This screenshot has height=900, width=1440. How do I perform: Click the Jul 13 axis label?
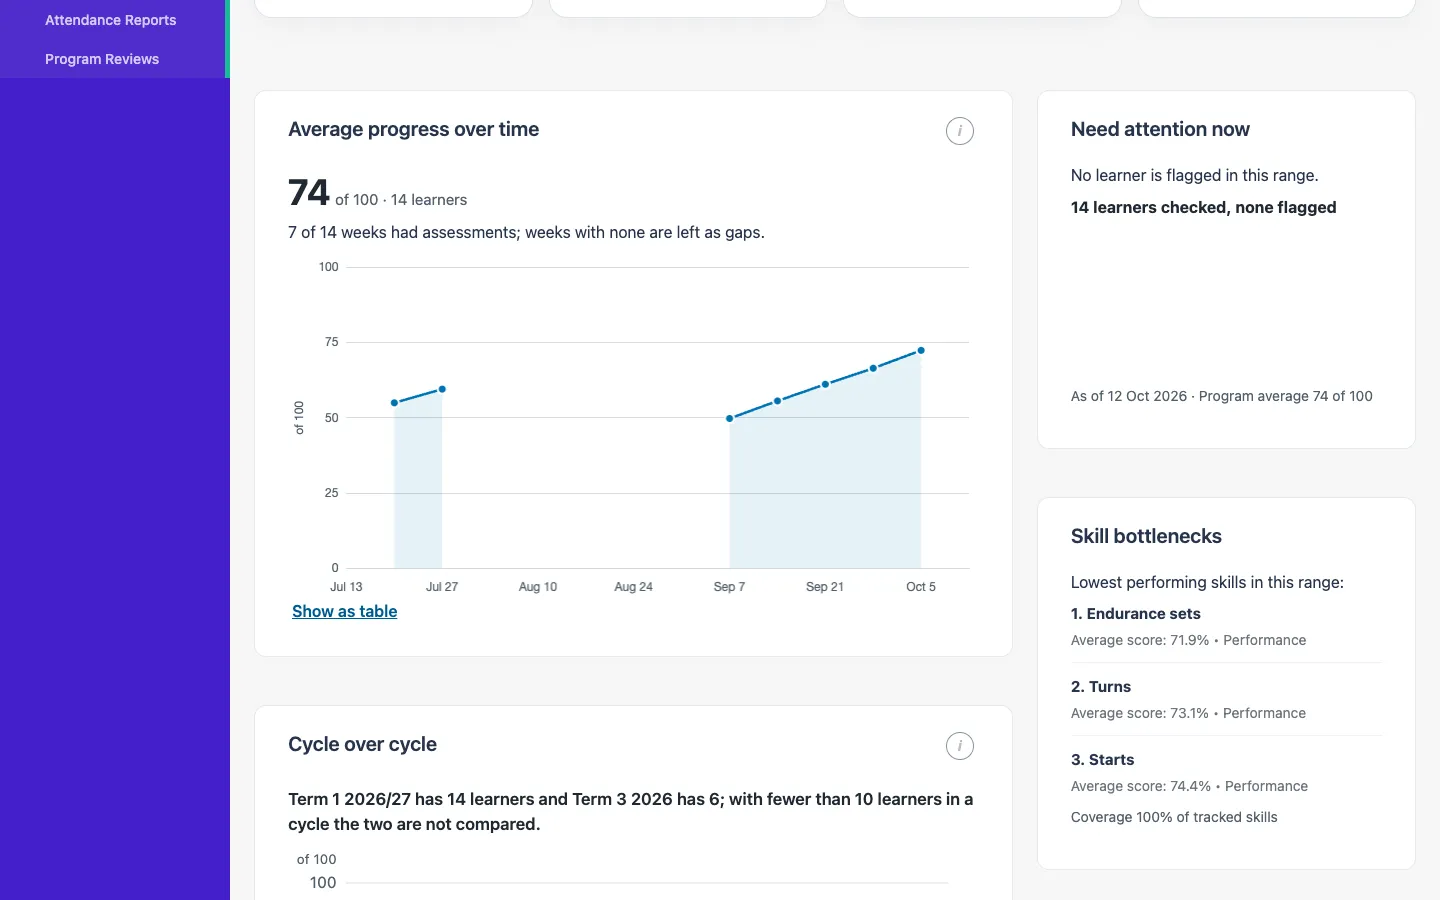tap(346, 587)
